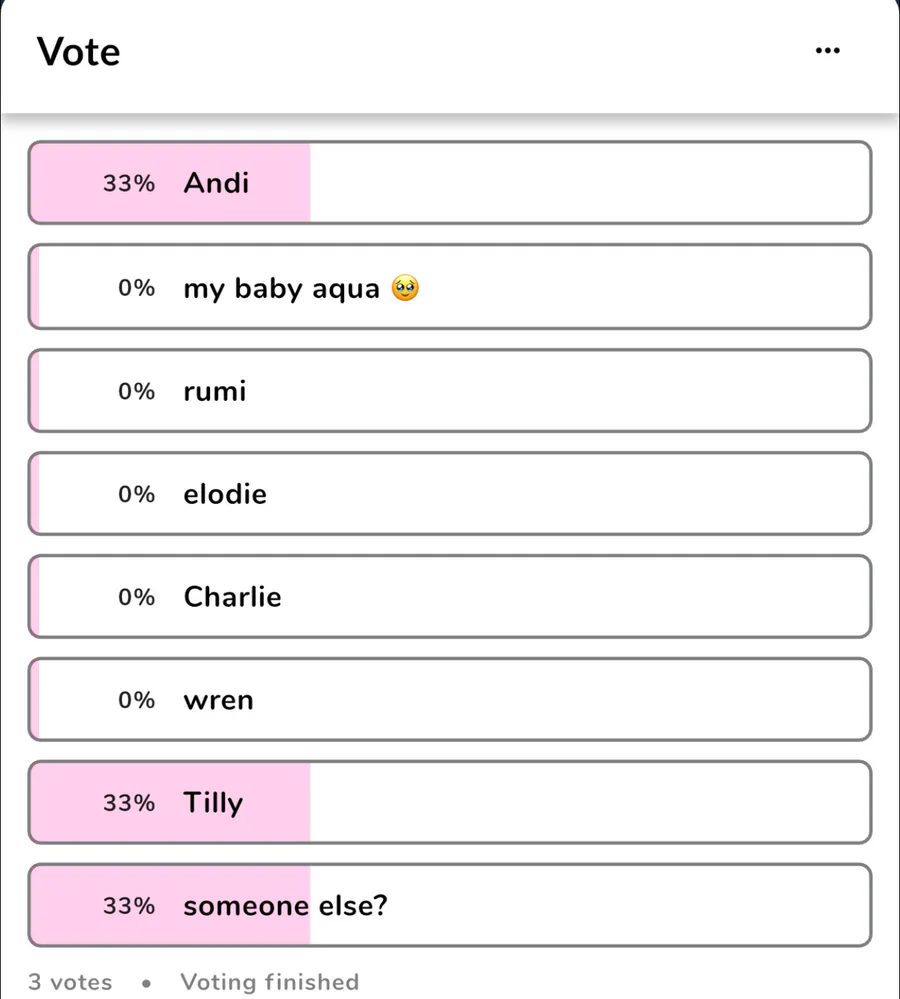Vote for the Charlie option

[x=450, y=597]
